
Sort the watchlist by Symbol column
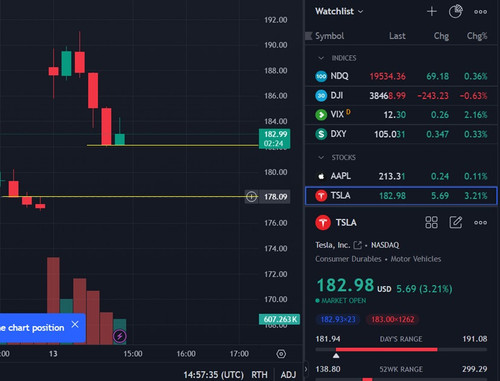[x=329, y=36]
